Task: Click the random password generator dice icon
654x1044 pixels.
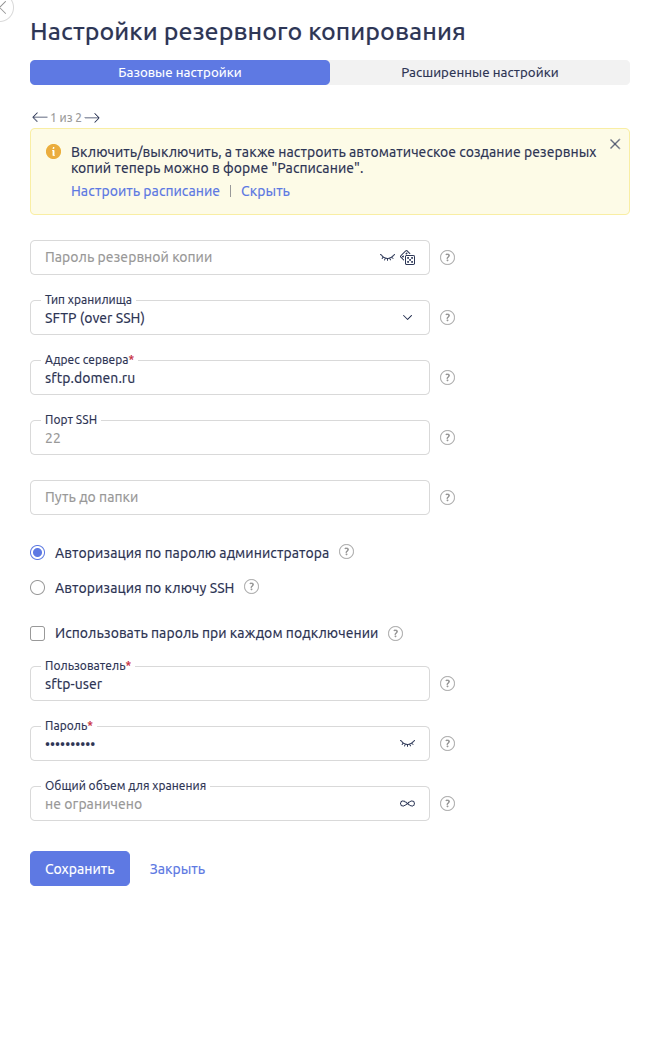Action: tap(408, 258)
